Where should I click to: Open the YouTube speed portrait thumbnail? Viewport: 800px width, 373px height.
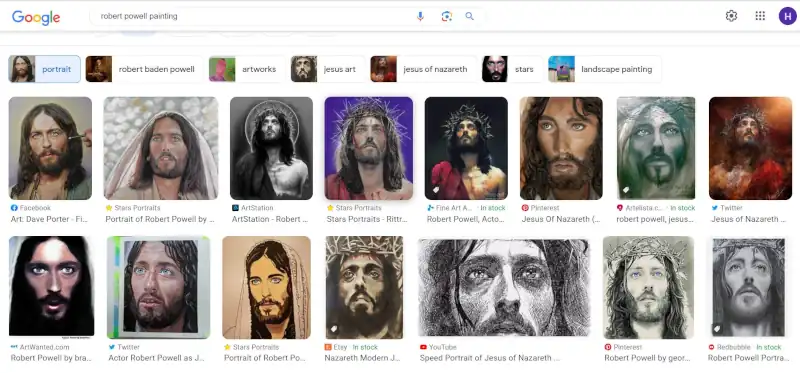click(504, 287)
